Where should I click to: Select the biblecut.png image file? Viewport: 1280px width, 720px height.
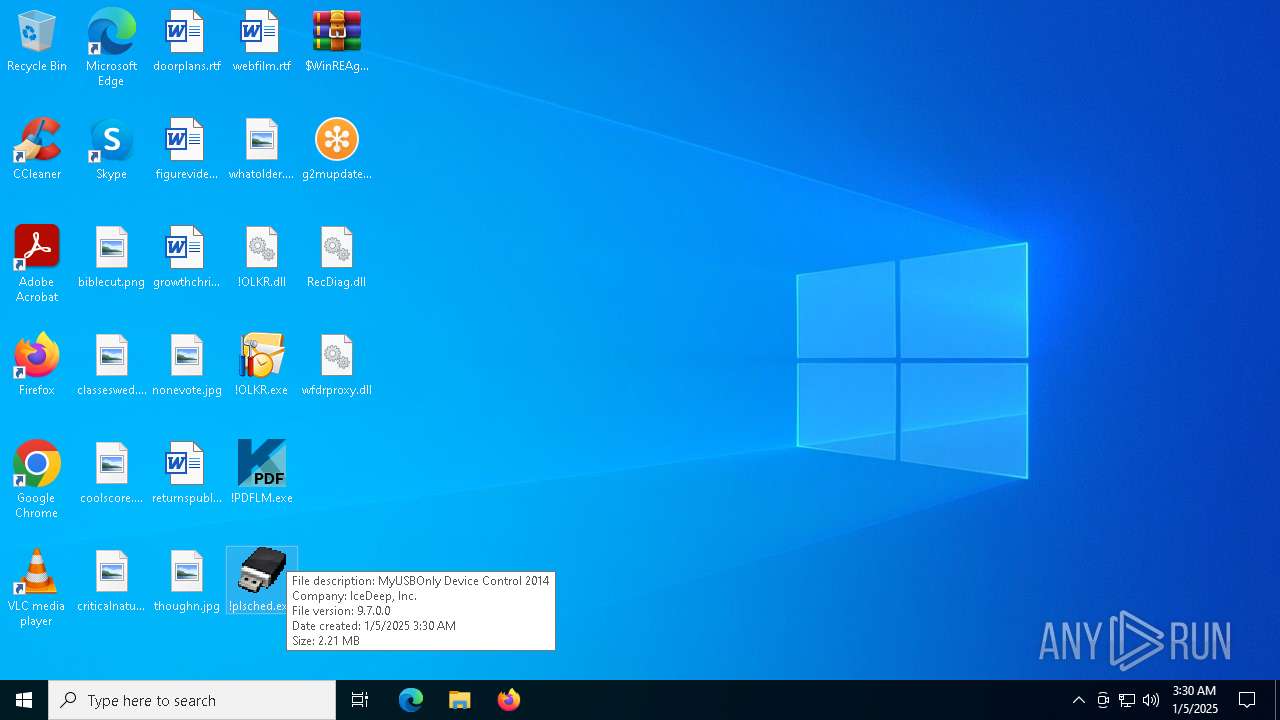(x=111, y=258)
